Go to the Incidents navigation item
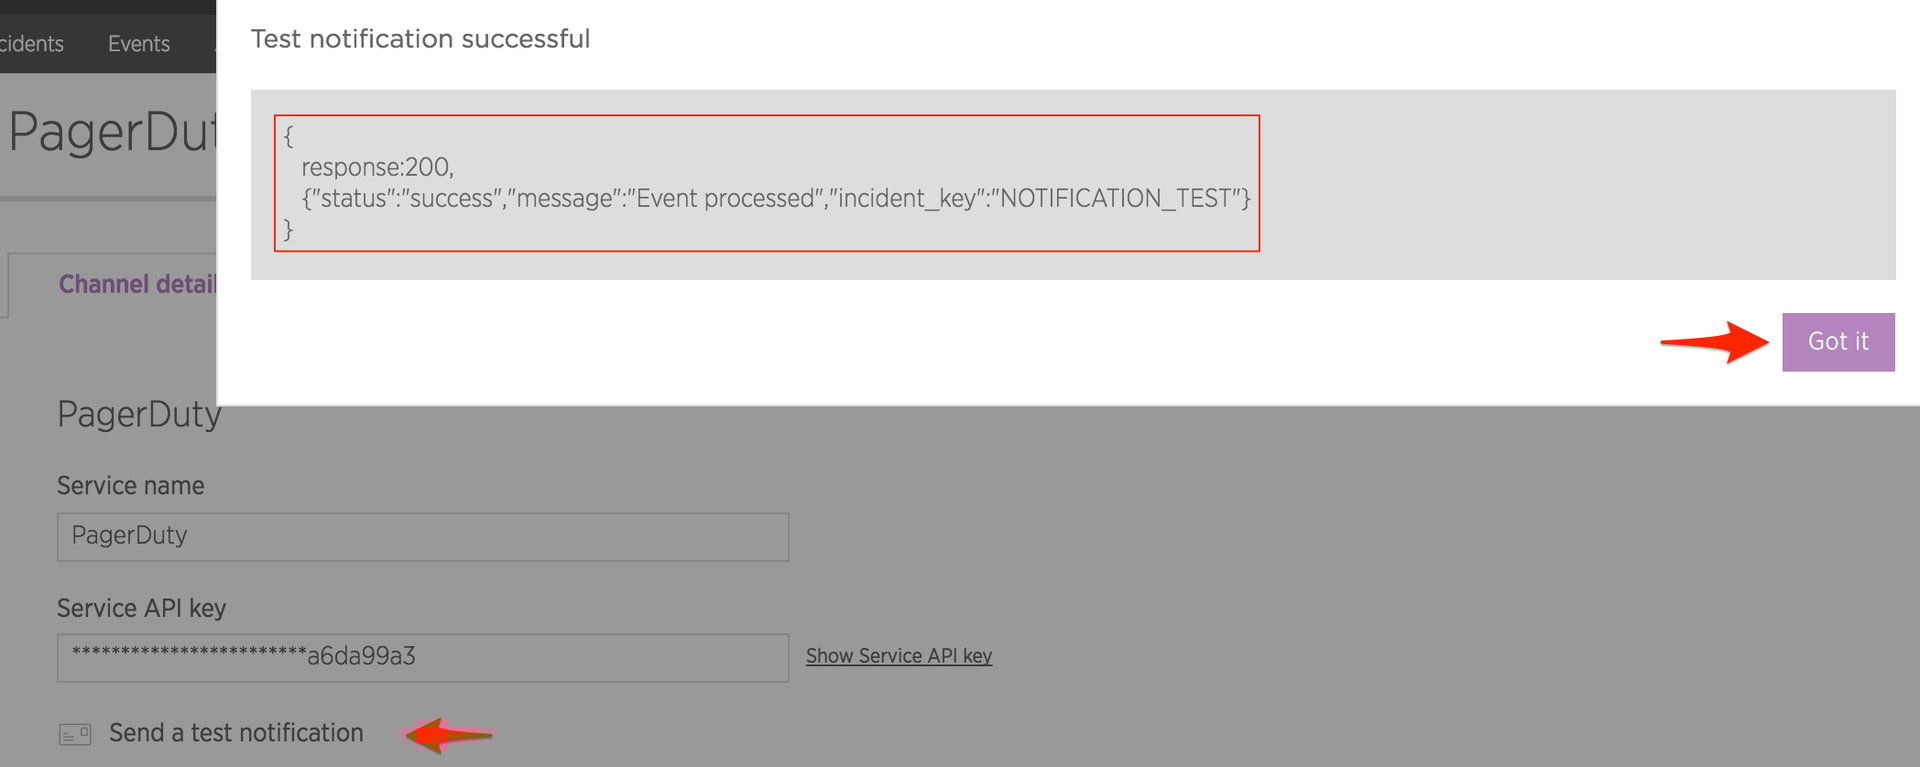 tap(31, 44)
